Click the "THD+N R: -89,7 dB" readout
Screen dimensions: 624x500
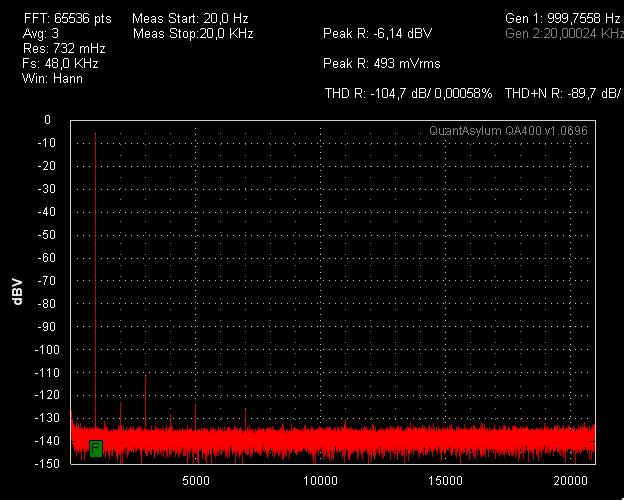click(x=563, y=94)
